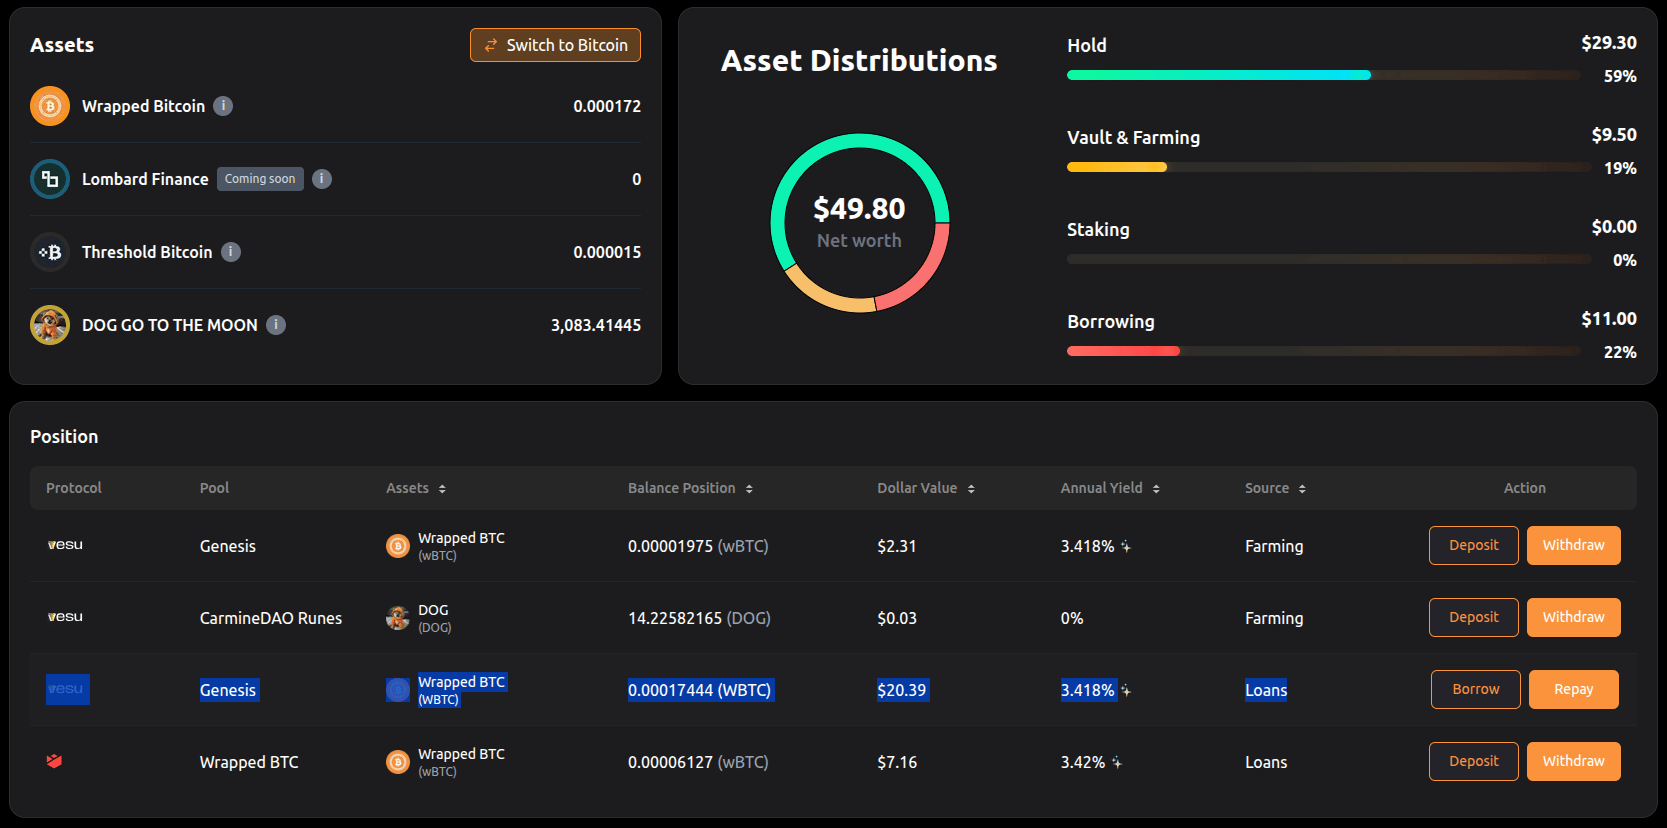Open the Lombard Finance info icon
Viewport: 1667px width, 828px height.
pos(321,179)
